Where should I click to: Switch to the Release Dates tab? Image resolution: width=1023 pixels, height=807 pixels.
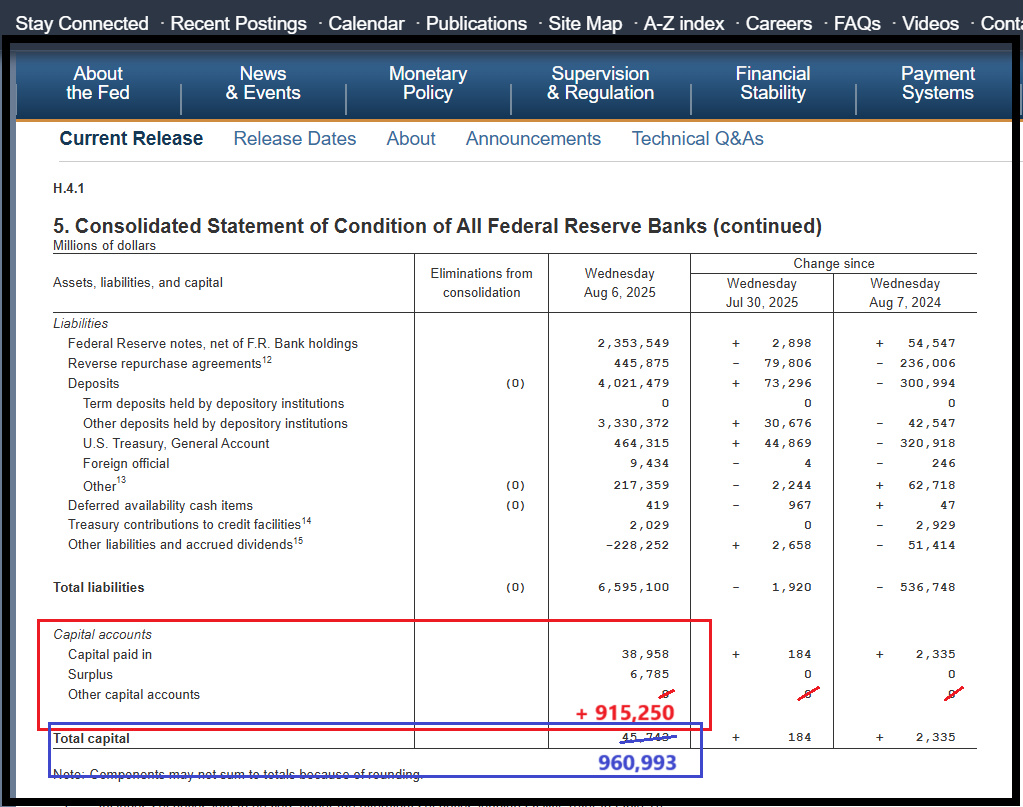[x=295, y=139]
